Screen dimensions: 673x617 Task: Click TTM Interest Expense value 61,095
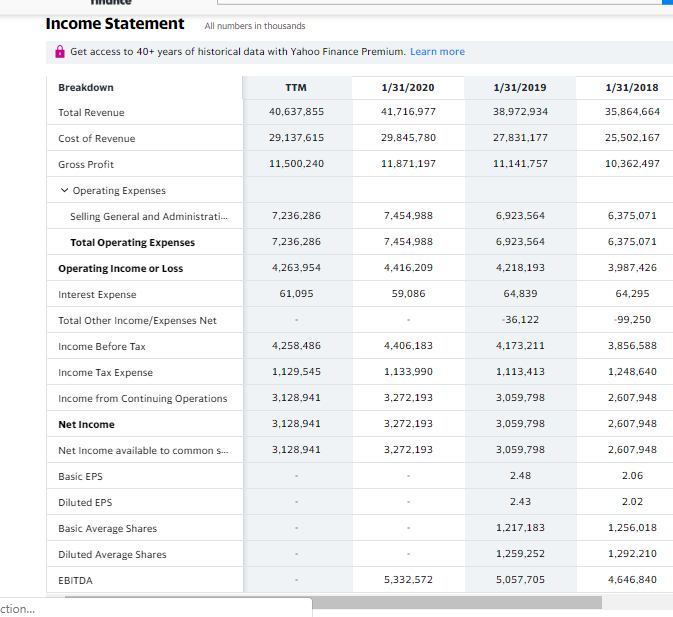pos(296,293)
